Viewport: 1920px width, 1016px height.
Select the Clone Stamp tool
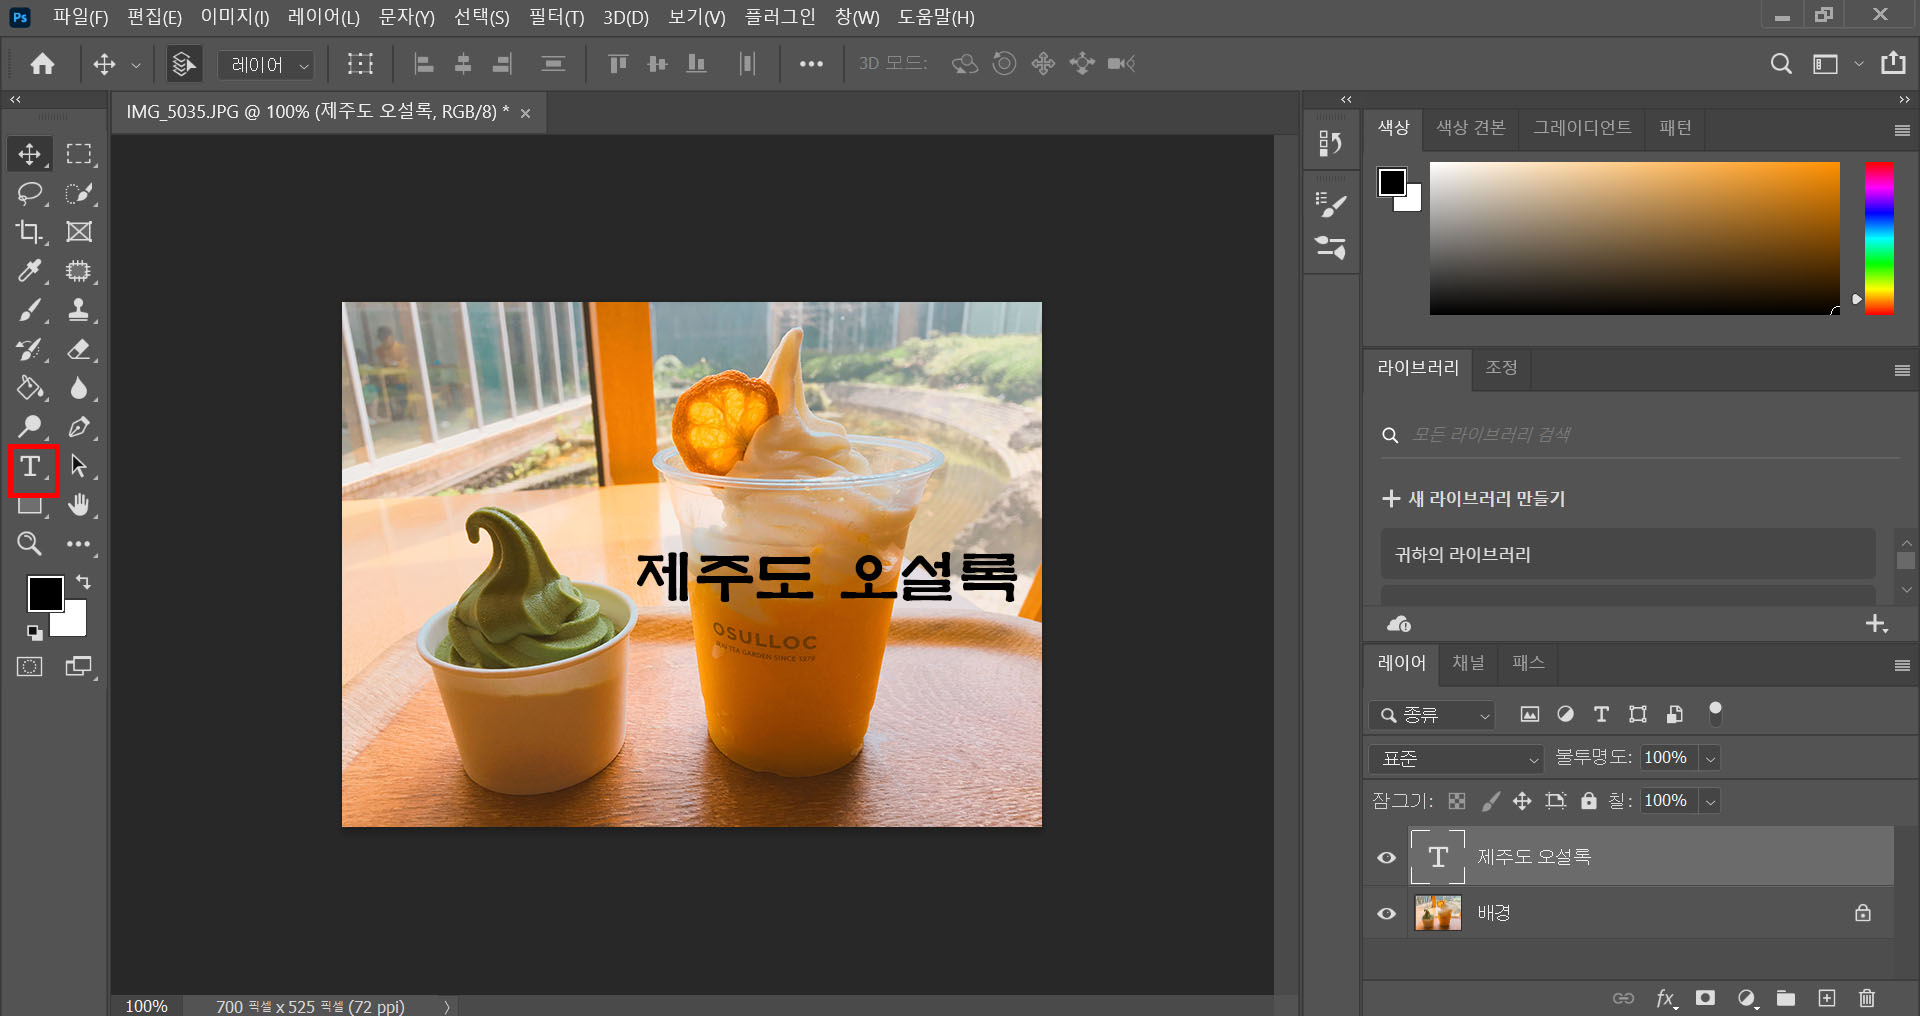[79, 310]
